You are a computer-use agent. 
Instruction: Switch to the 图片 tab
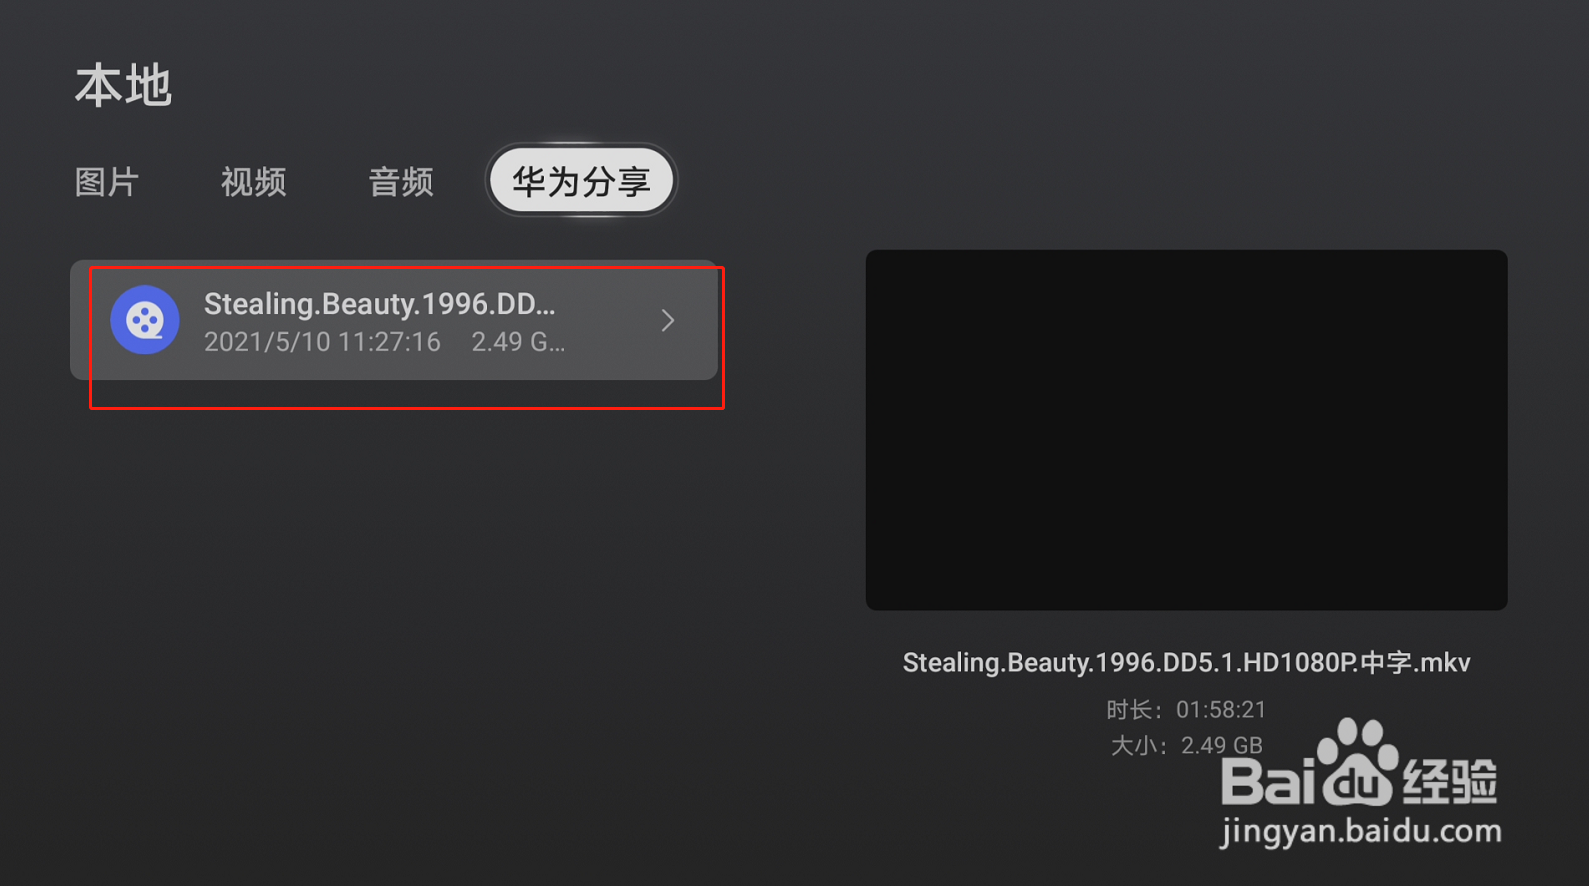point(107,182)
